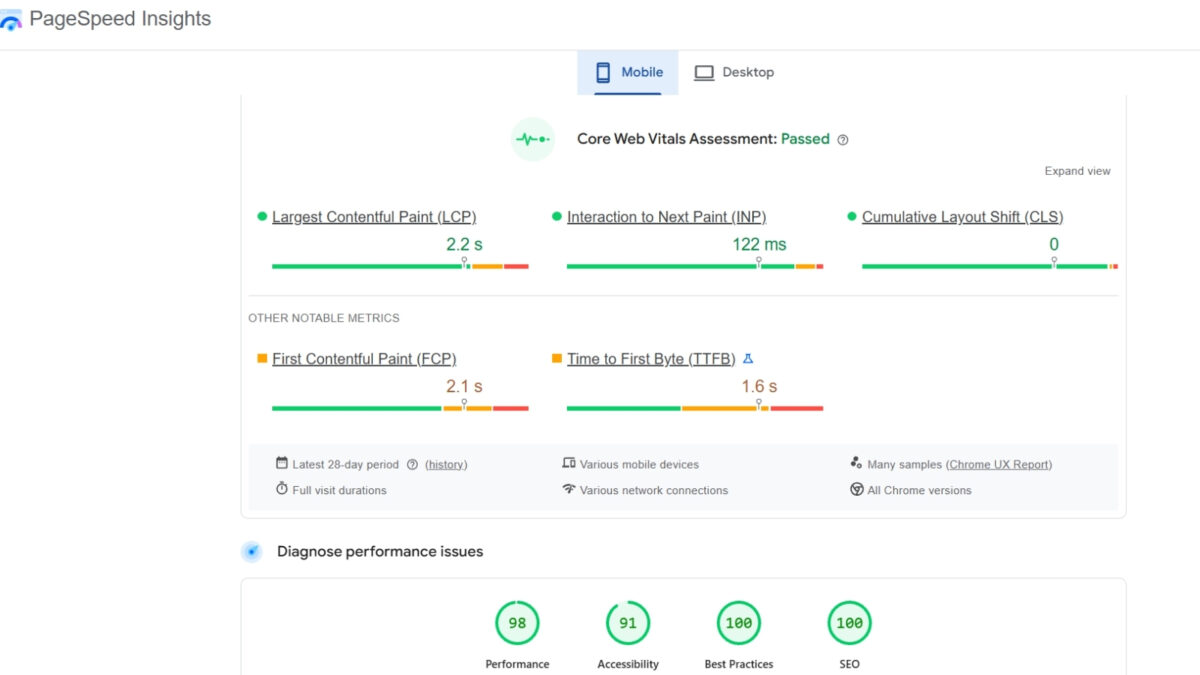Open help icon beside Passed assessment
The width and height of the screenshot is (1200, 675).
(843, 140)
